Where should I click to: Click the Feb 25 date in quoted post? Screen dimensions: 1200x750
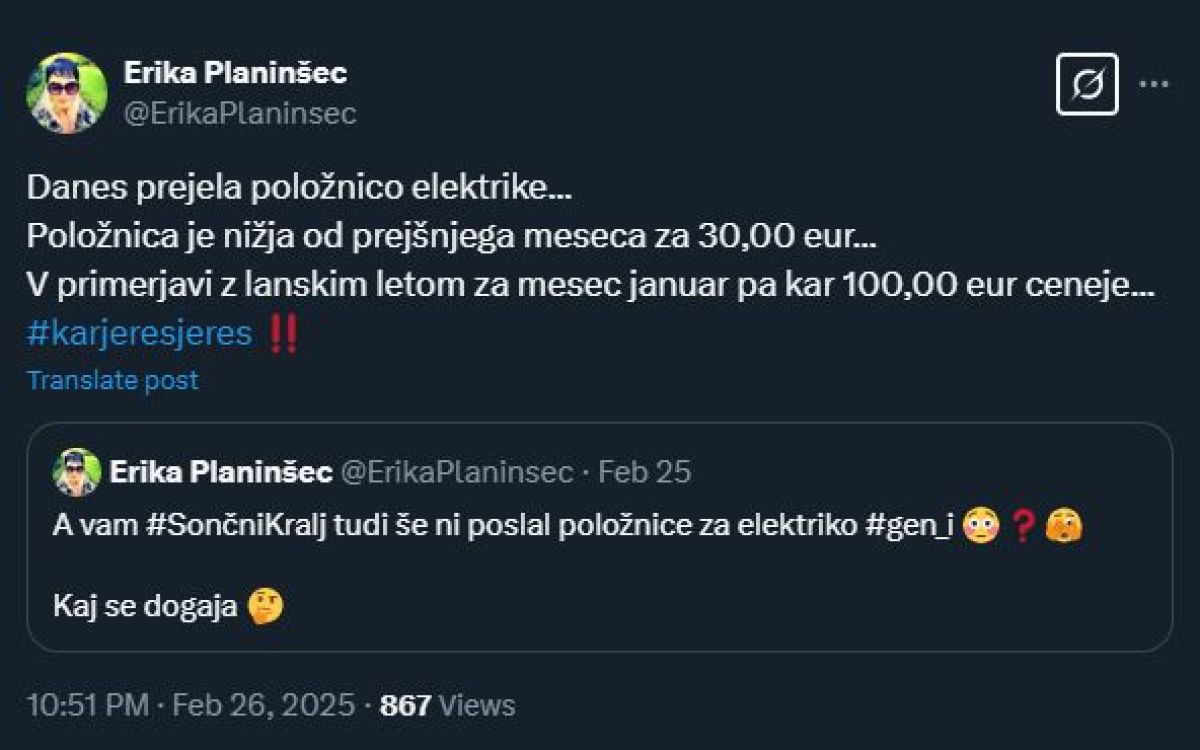pyautogui.click(x=644, y=472)
